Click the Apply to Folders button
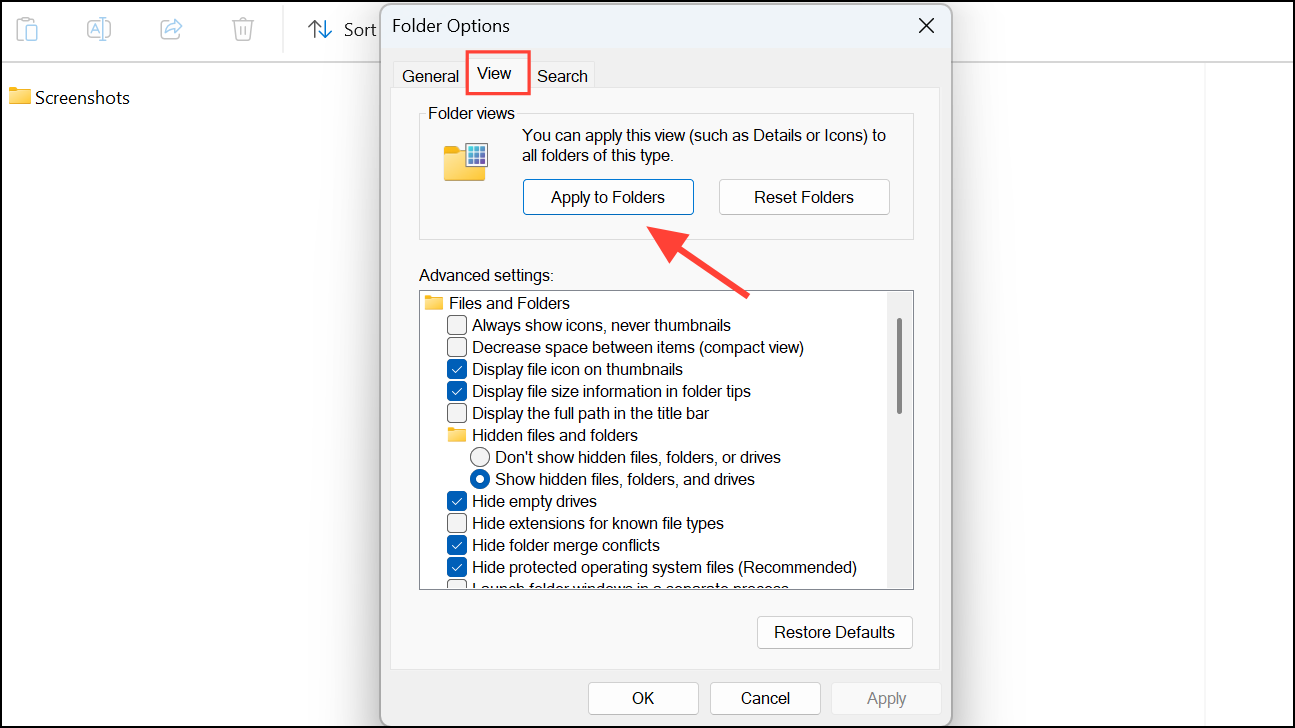 (x=608, y=197)
